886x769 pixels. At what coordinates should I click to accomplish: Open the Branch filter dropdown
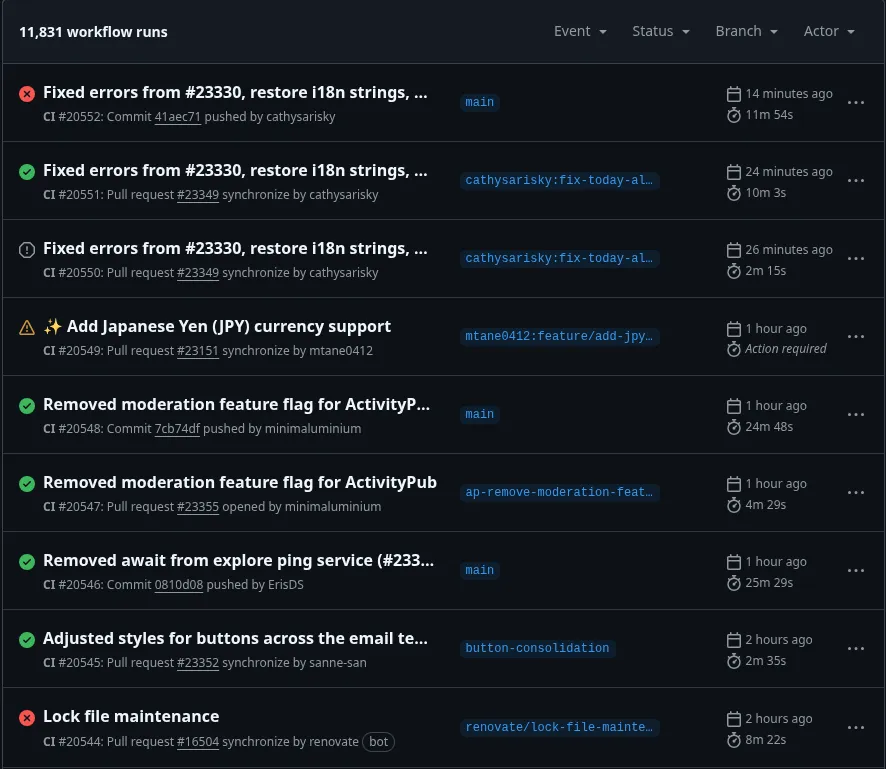click(746, 31)
